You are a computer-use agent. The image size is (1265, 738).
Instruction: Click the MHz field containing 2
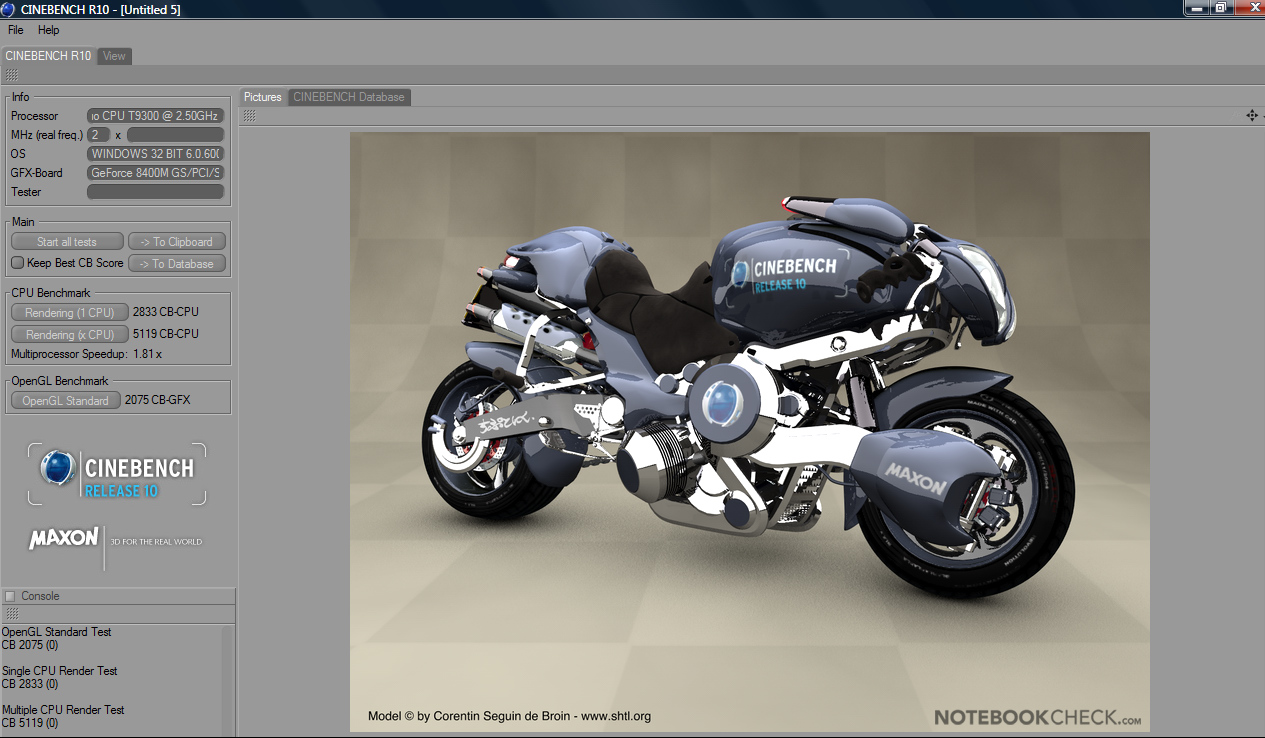[98, 135]
